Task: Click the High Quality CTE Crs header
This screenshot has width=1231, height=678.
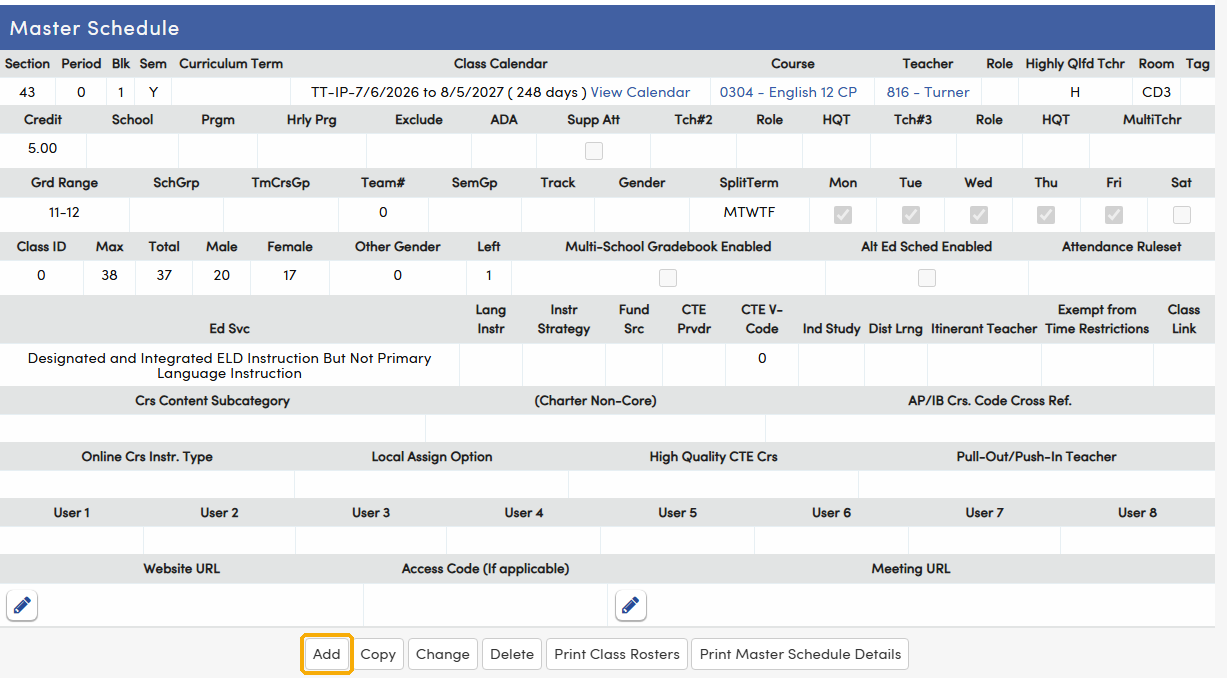Action: click(x=713, y=456)
